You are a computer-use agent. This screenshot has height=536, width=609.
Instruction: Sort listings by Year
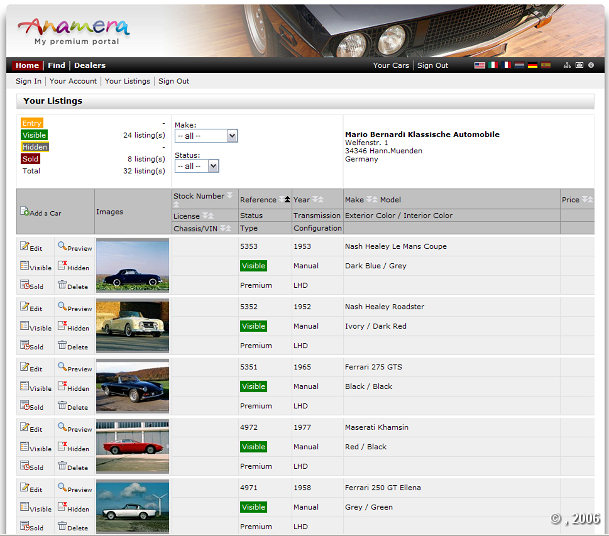click(x=317, y=199)
